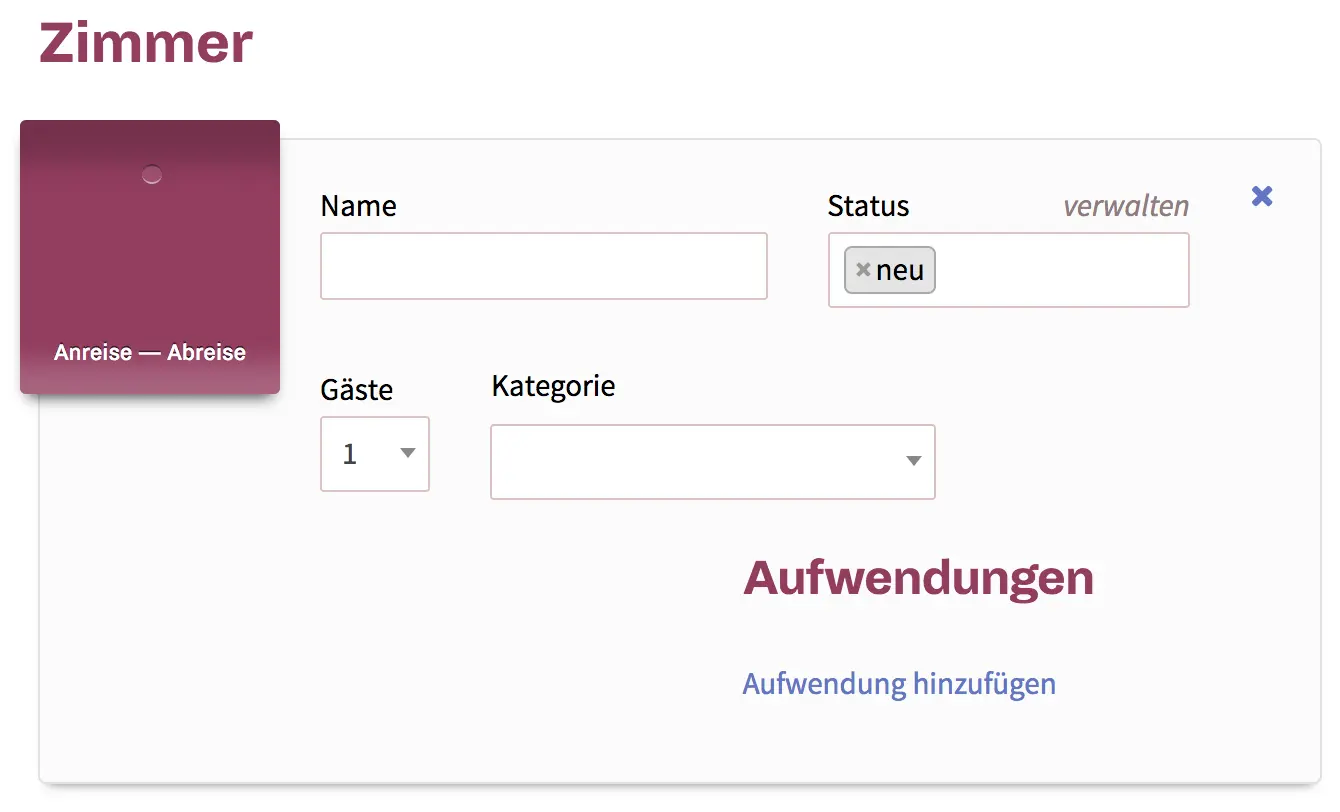
Task: Select the number 1 in the Gäste box
Action: (x=350, y=455)
